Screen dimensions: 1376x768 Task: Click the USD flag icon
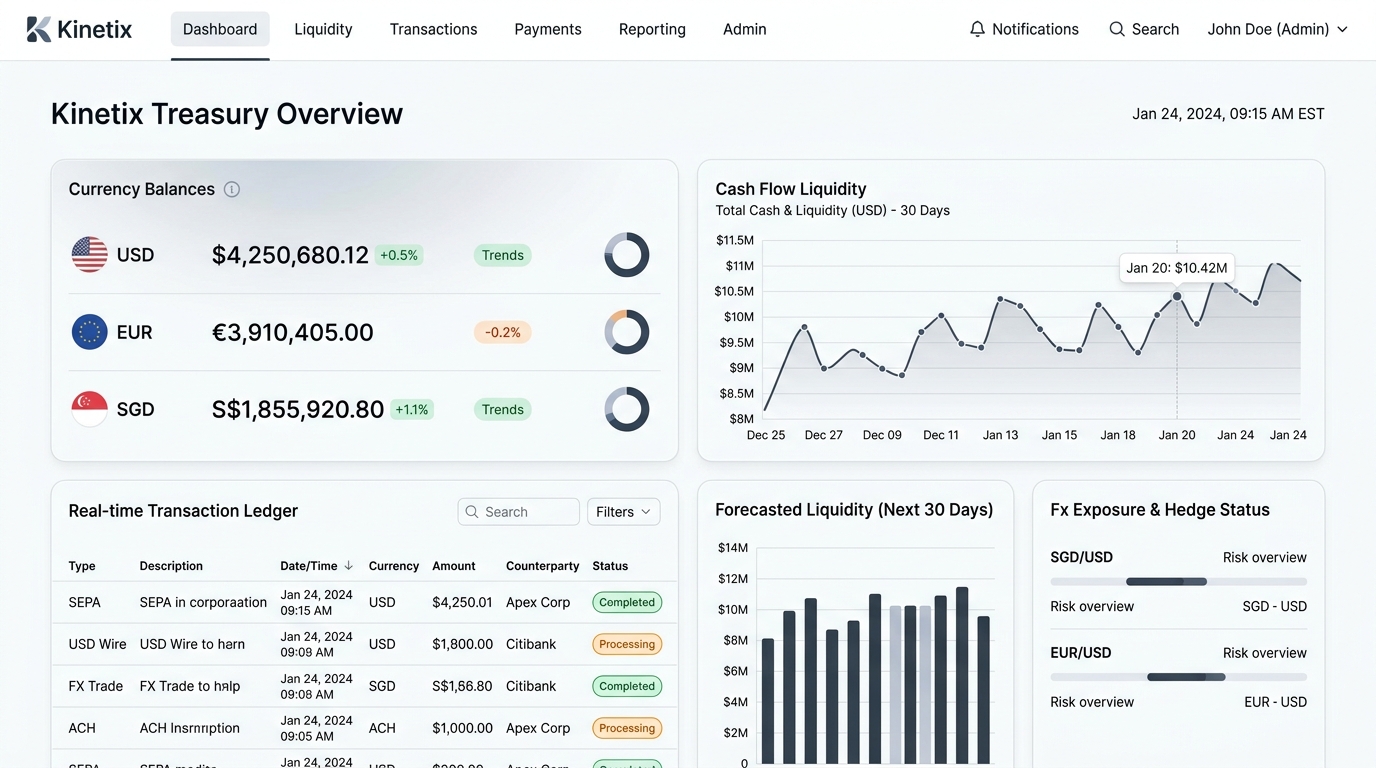click(90, 255)
